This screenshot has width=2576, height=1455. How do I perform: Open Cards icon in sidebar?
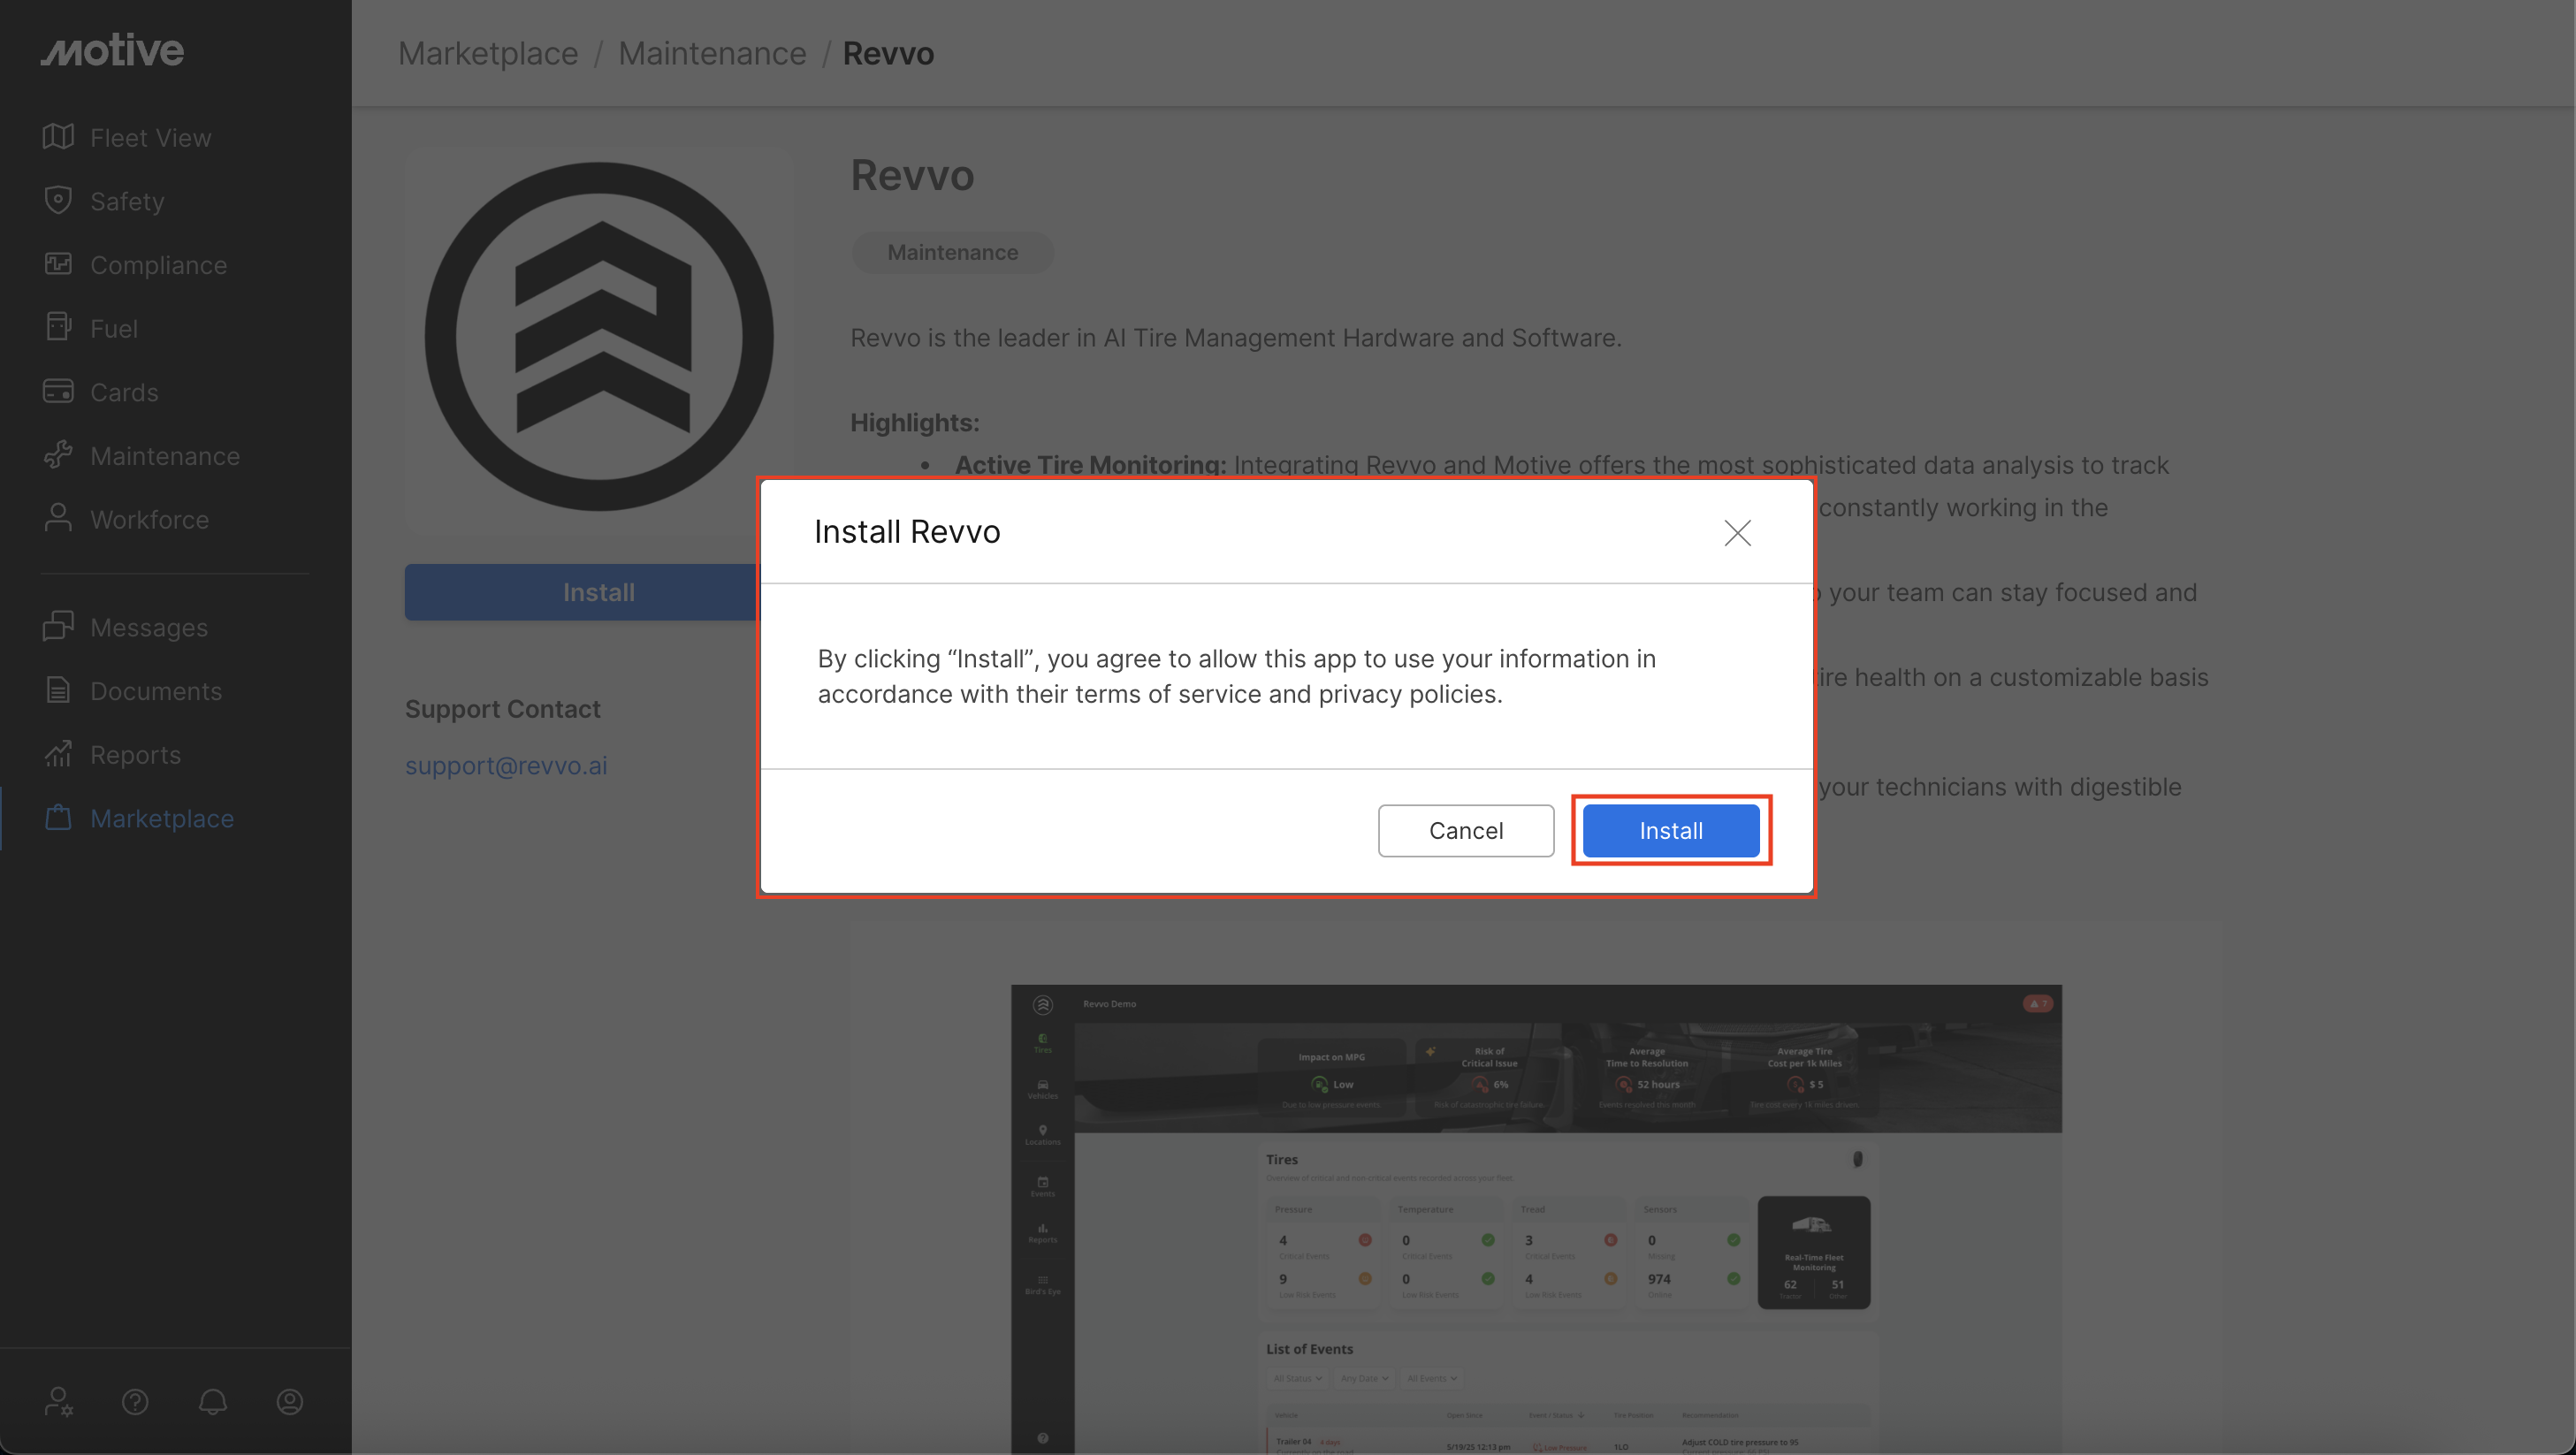tap(58, 392)
